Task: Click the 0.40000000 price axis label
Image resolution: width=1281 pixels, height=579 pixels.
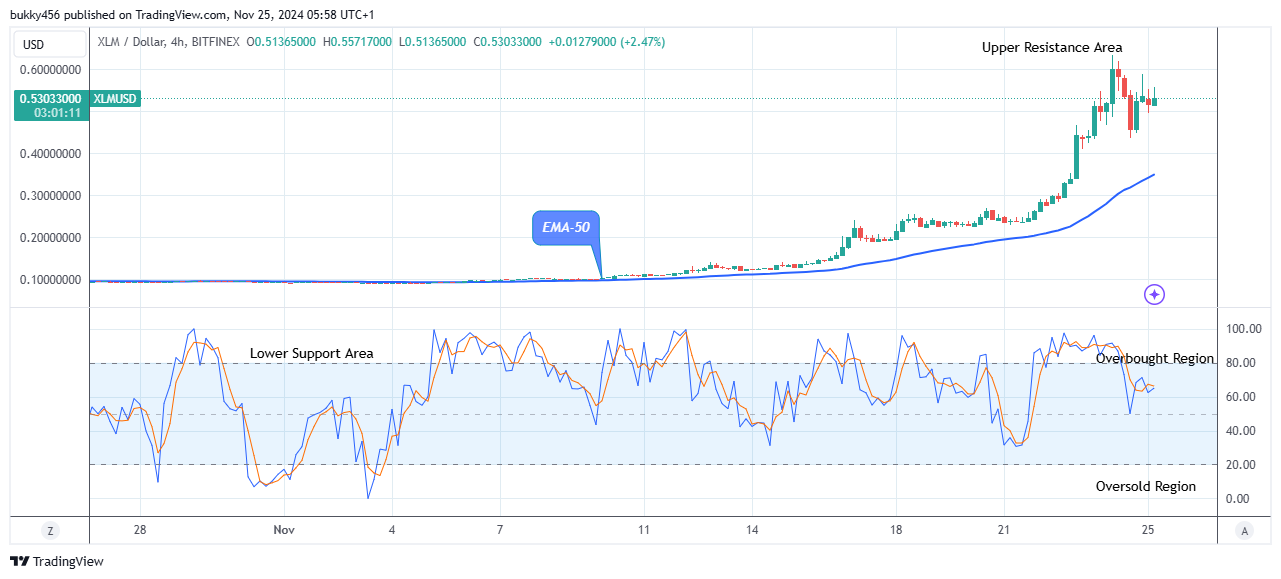Action: [x=50, y=154]
